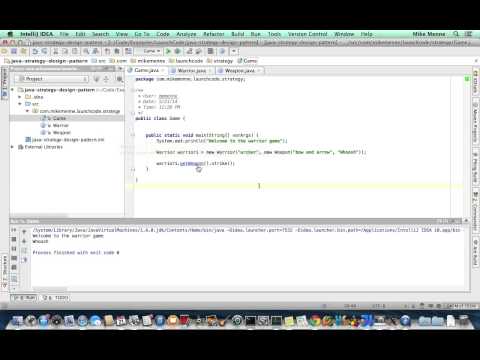Expand External Libraries node
The image size is (480, 360).
(x=12, y=147)
